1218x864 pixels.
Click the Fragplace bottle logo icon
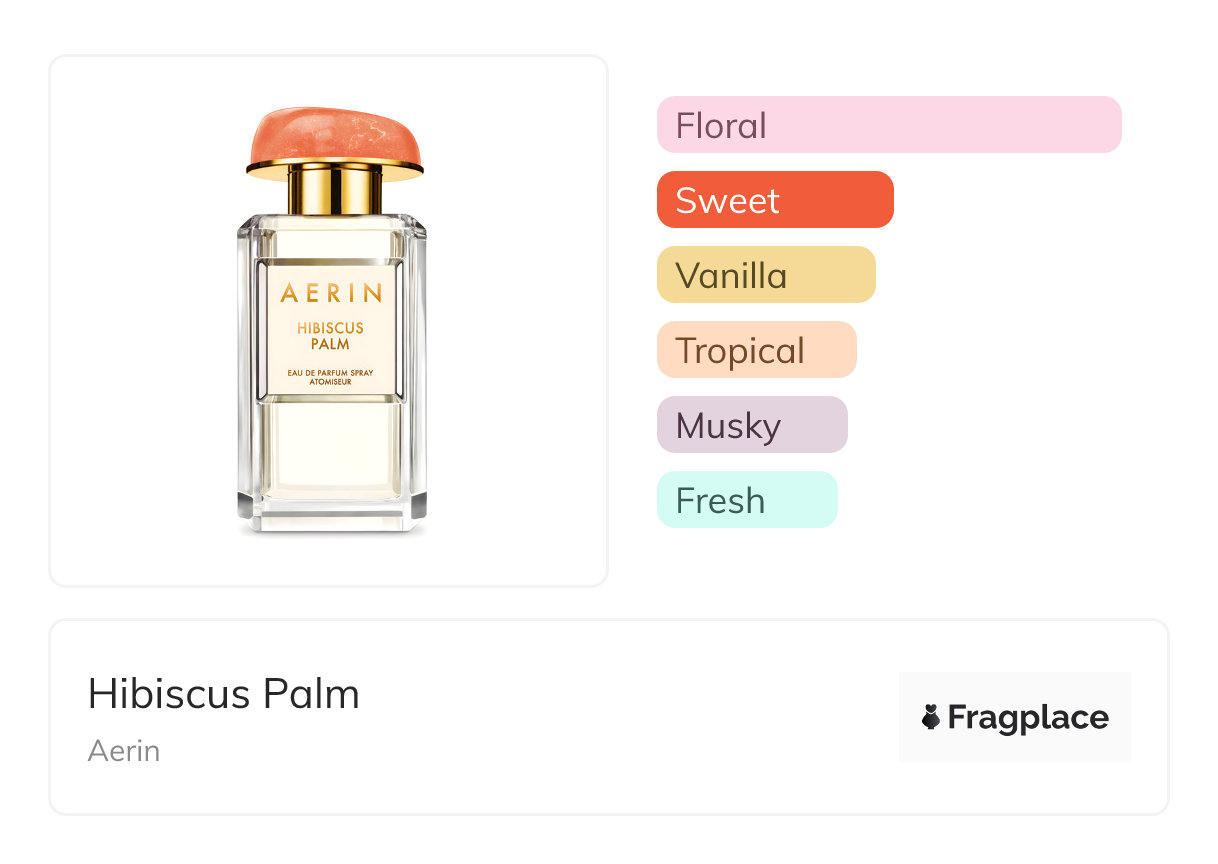pos(931,717)
